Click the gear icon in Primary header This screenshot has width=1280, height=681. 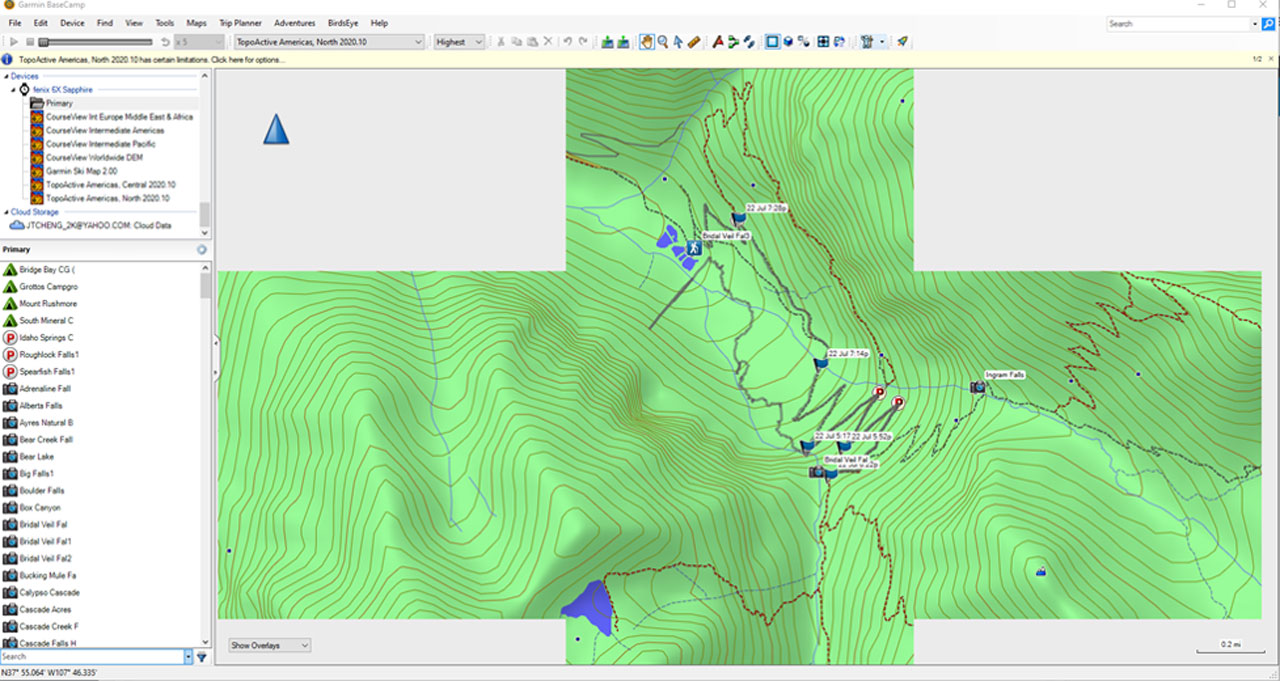(201, 250)
